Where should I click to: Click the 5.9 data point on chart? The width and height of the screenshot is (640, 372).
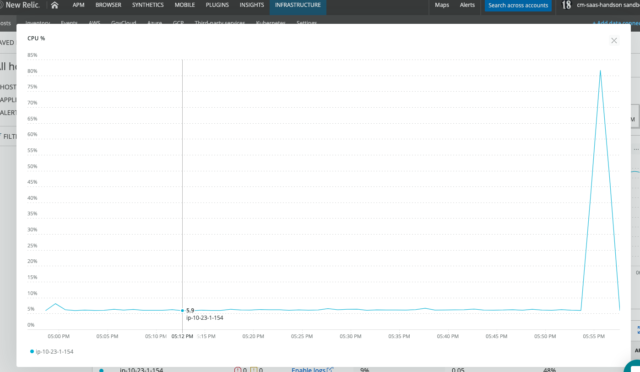[x=182, y=311]
